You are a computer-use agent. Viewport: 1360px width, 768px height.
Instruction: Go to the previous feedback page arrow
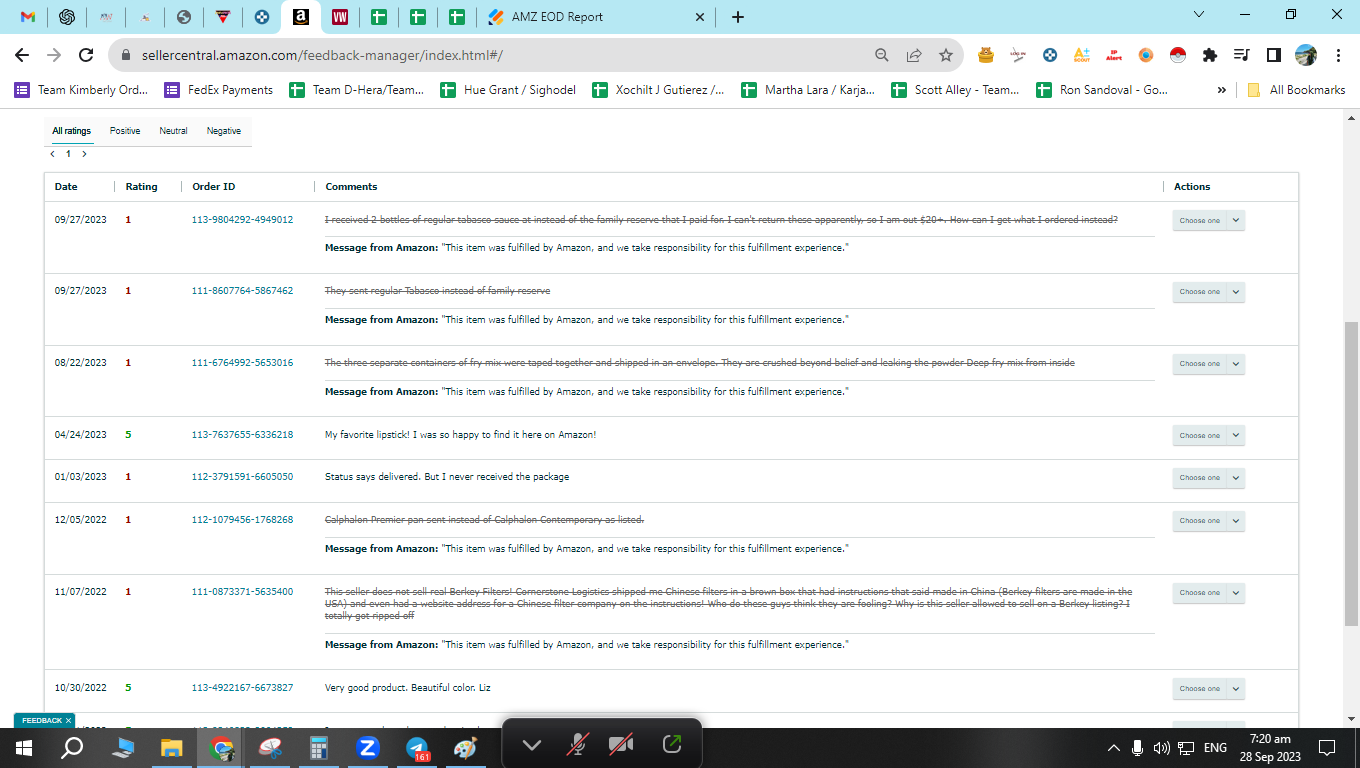52,154
